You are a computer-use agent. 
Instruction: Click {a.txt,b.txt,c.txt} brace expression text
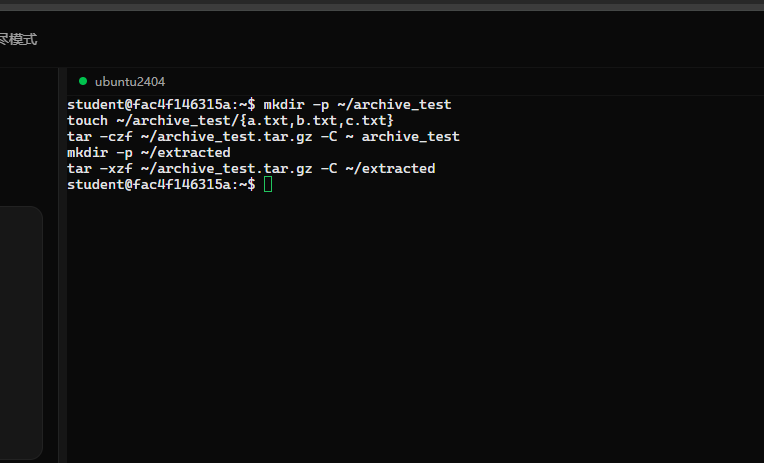(316, 120)
